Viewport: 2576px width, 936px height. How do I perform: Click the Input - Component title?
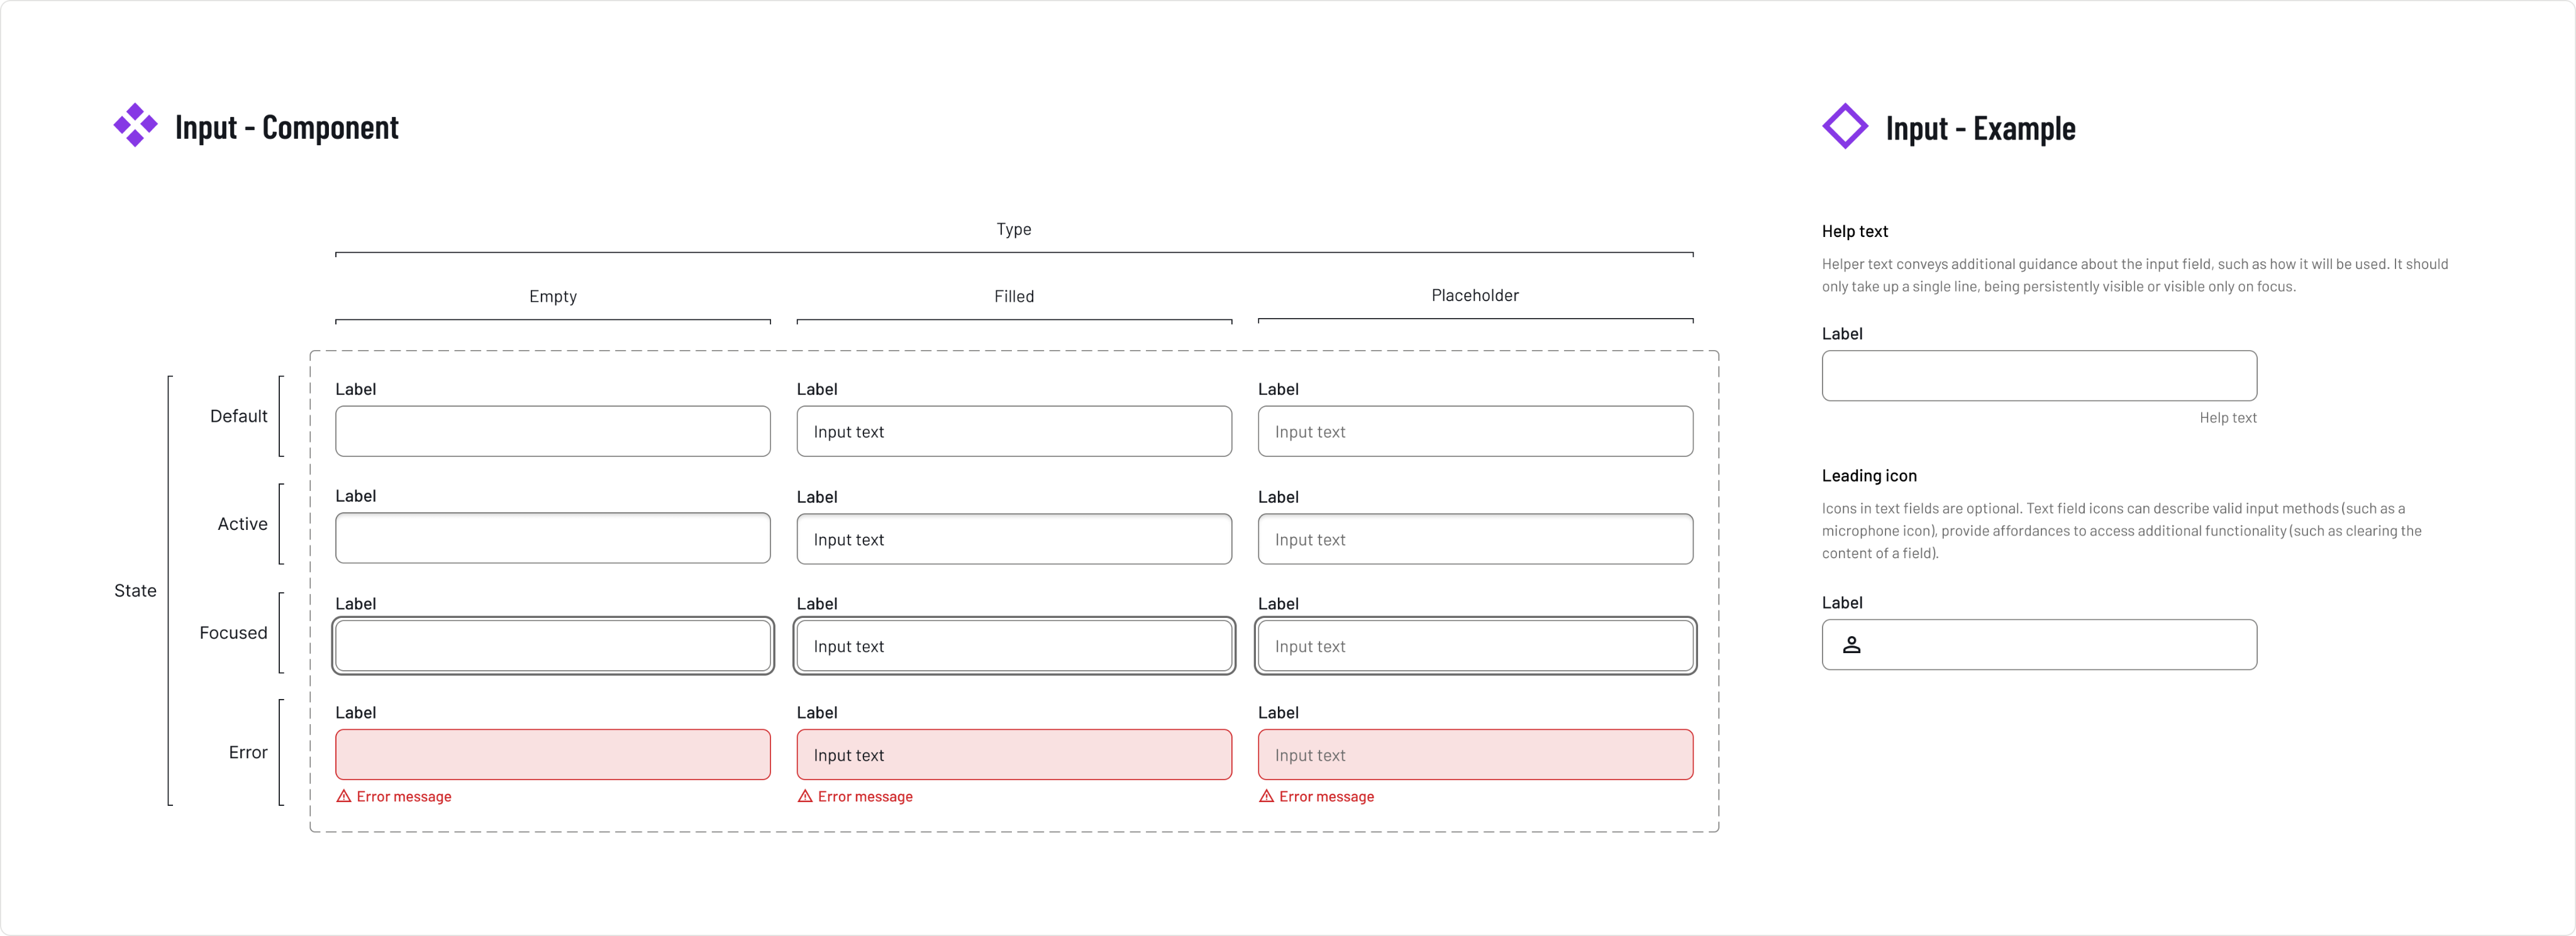pos(286,127)
